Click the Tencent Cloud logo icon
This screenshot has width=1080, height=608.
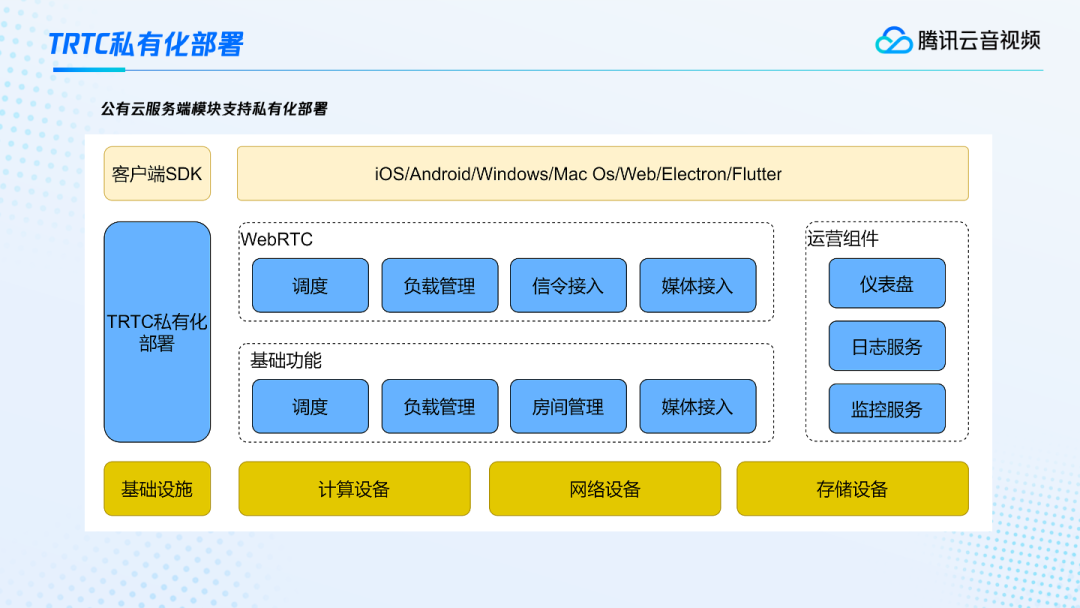tap(893, 41)
